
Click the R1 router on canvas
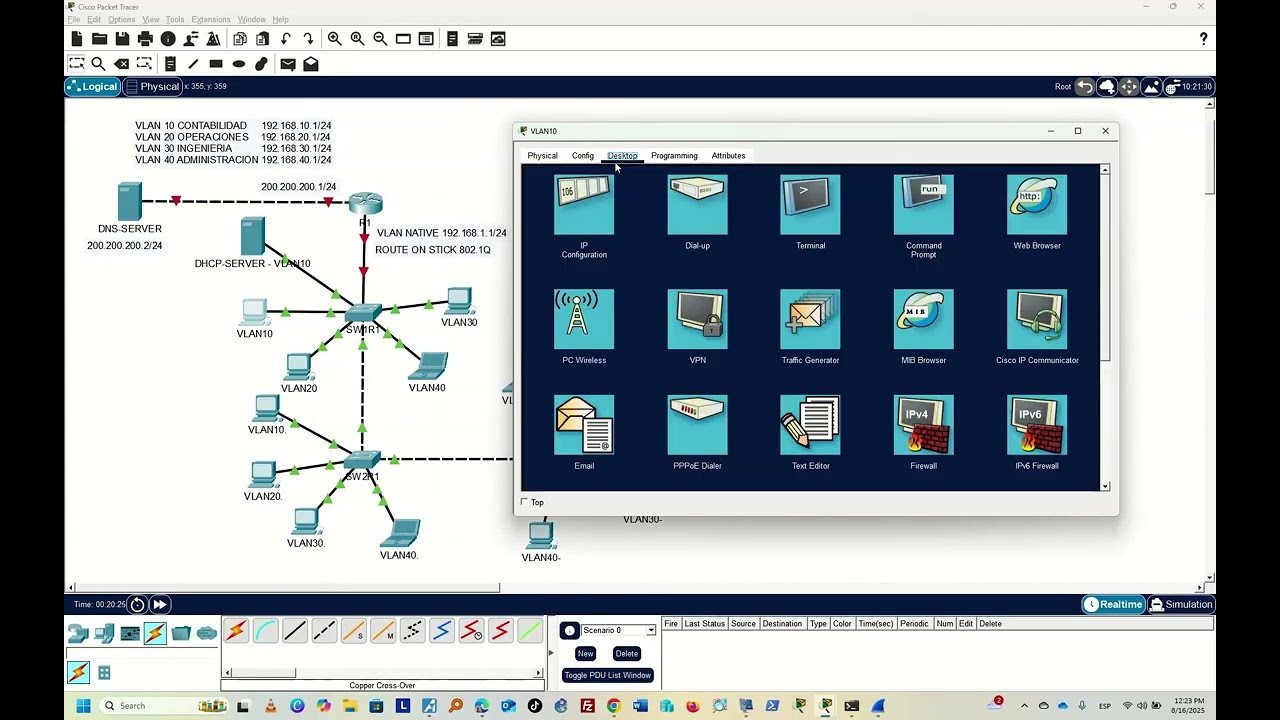click(366, 204)
